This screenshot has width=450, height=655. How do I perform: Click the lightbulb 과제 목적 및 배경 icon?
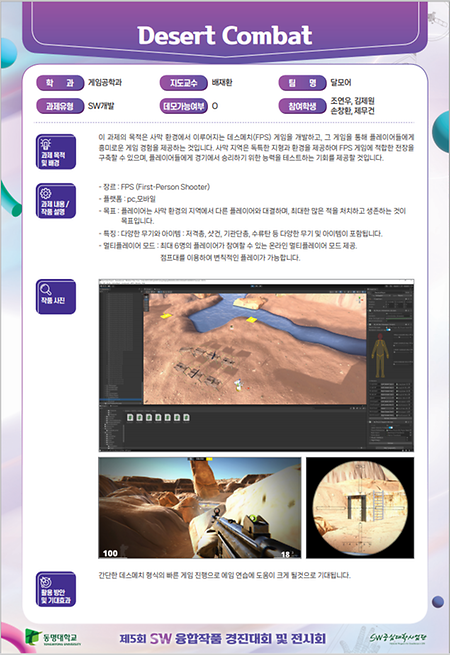tap(56, 152)
